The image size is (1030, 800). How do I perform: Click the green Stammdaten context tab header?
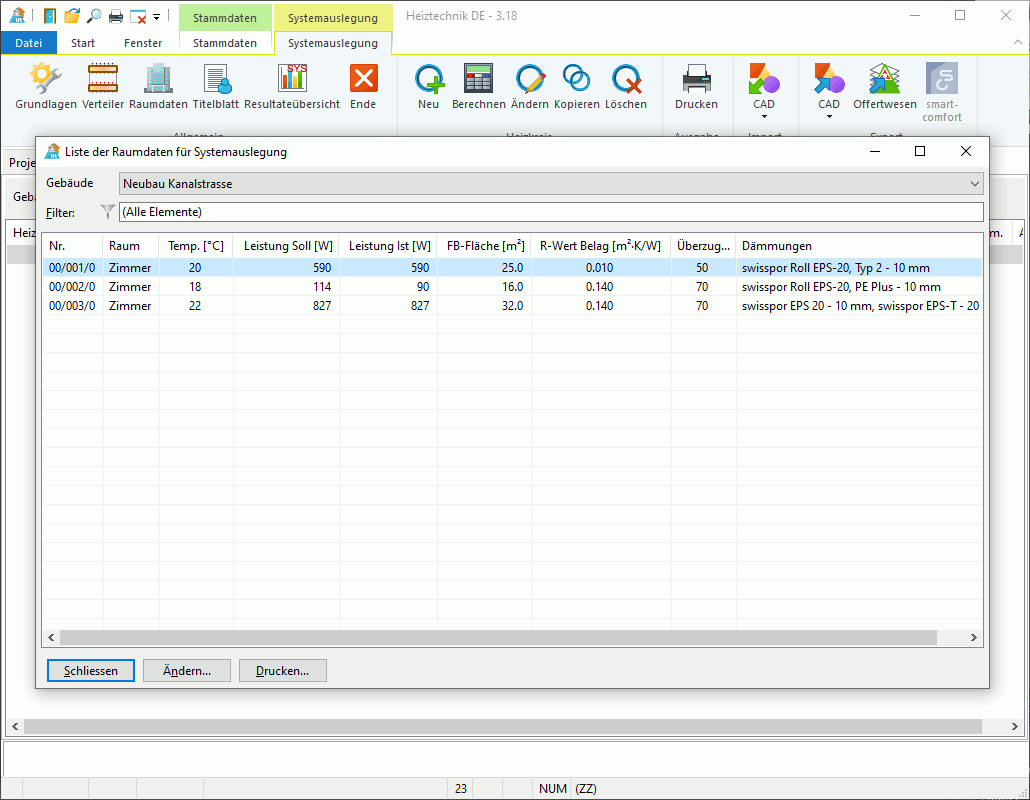pyautogui.click(x=225, y=18)
